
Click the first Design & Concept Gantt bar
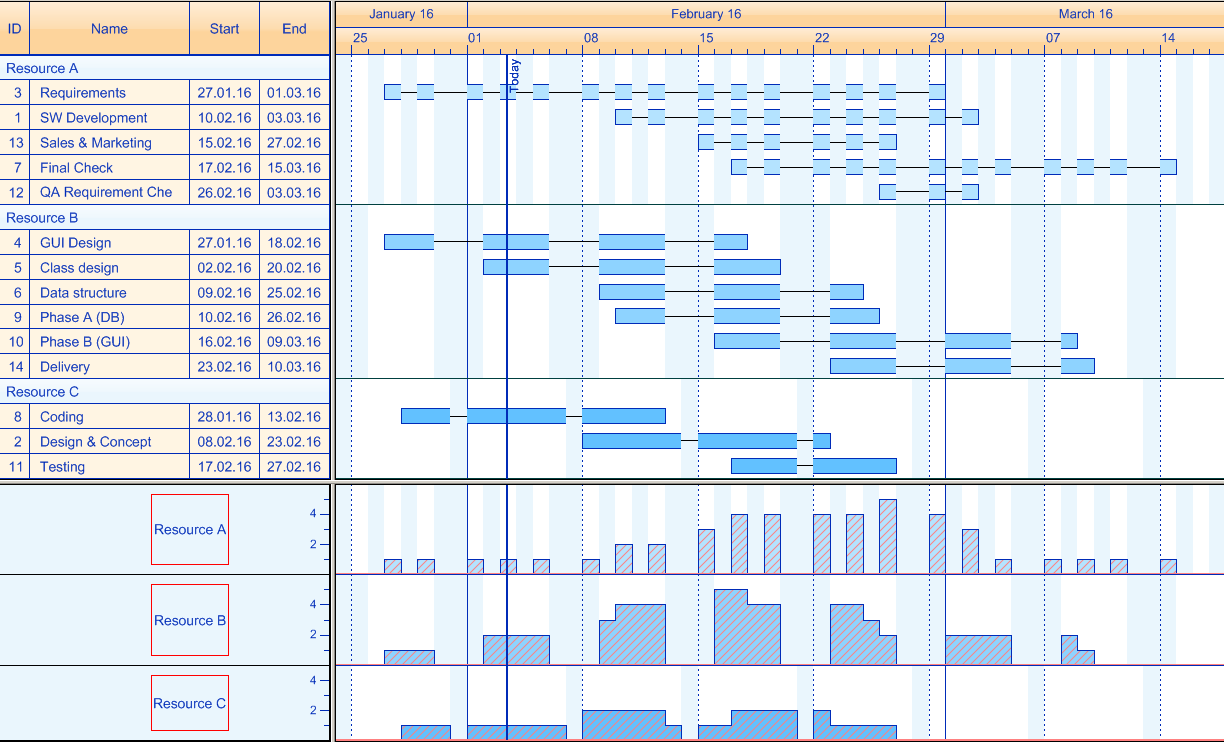[x=632, y=441]
